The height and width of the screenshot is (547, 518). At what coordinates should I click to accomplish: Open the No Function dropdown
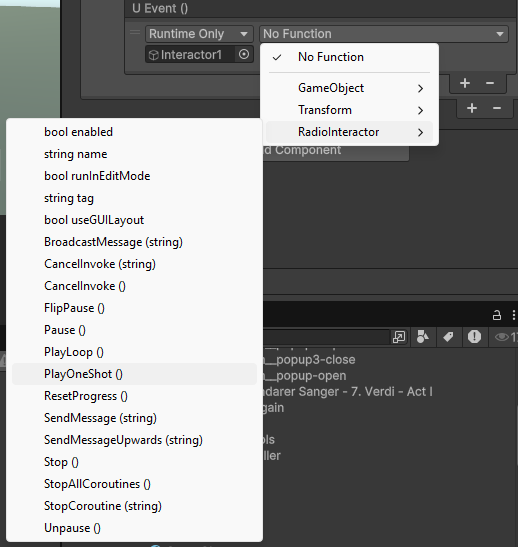[x=384, y=34]
